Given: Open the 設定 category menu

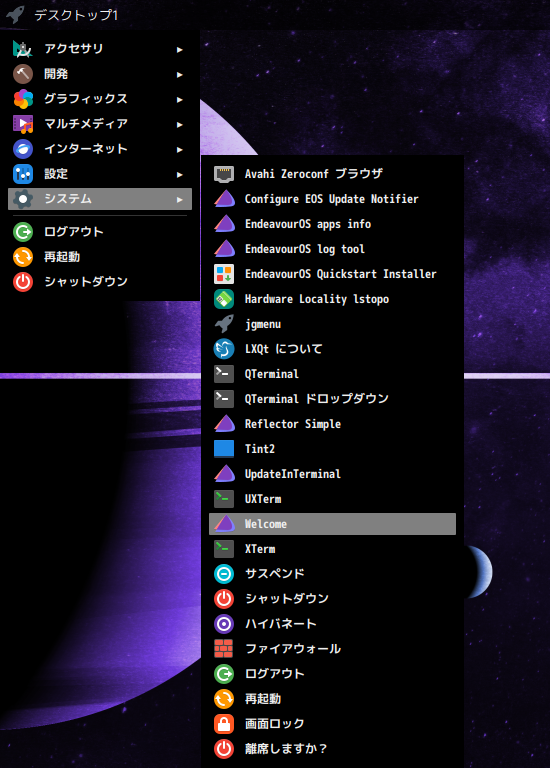Looking at the screenshot, I should click(100, 174).
